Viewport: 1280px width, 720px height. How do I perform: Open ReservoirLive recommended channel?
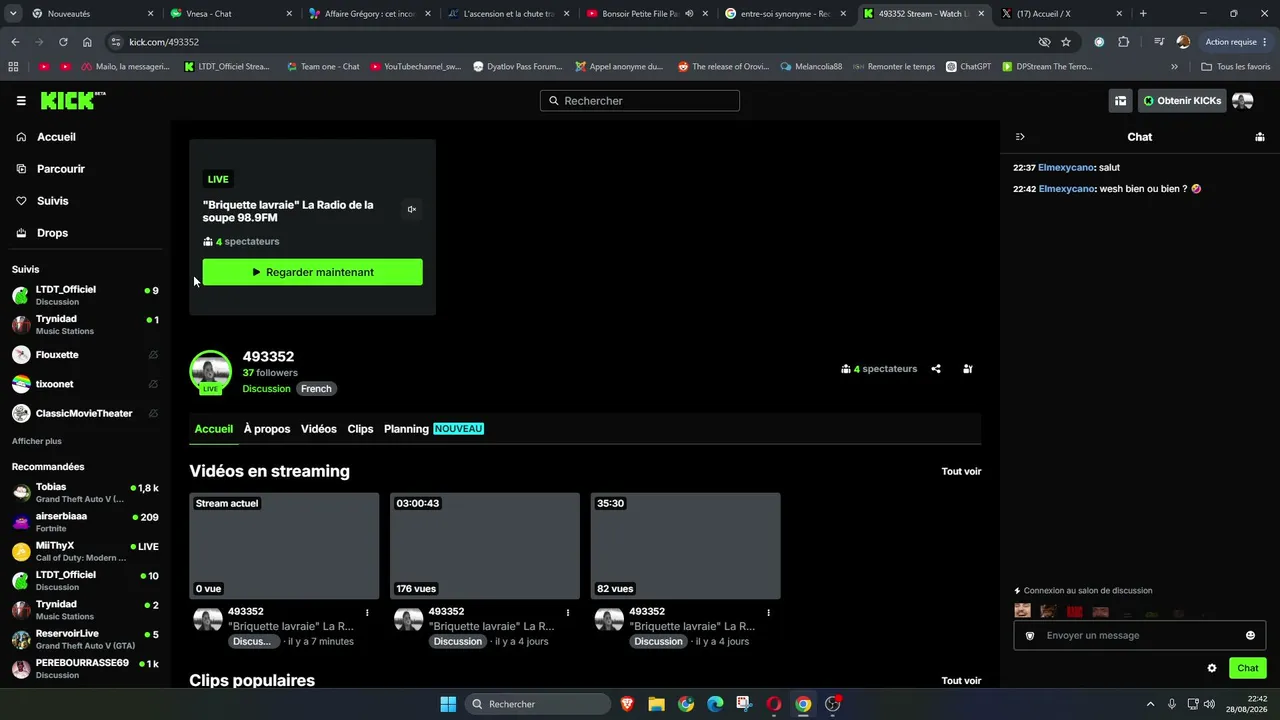(x=85, y=639)
